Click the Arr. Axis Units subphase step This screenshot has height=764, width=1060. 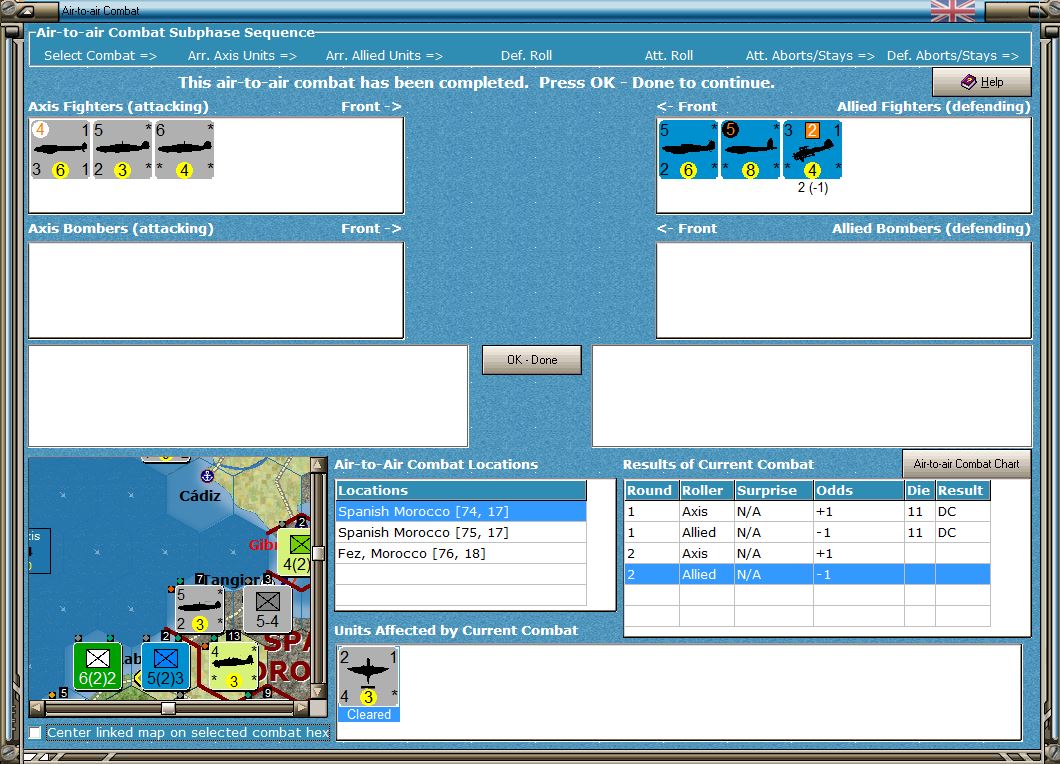click(242, 55)
